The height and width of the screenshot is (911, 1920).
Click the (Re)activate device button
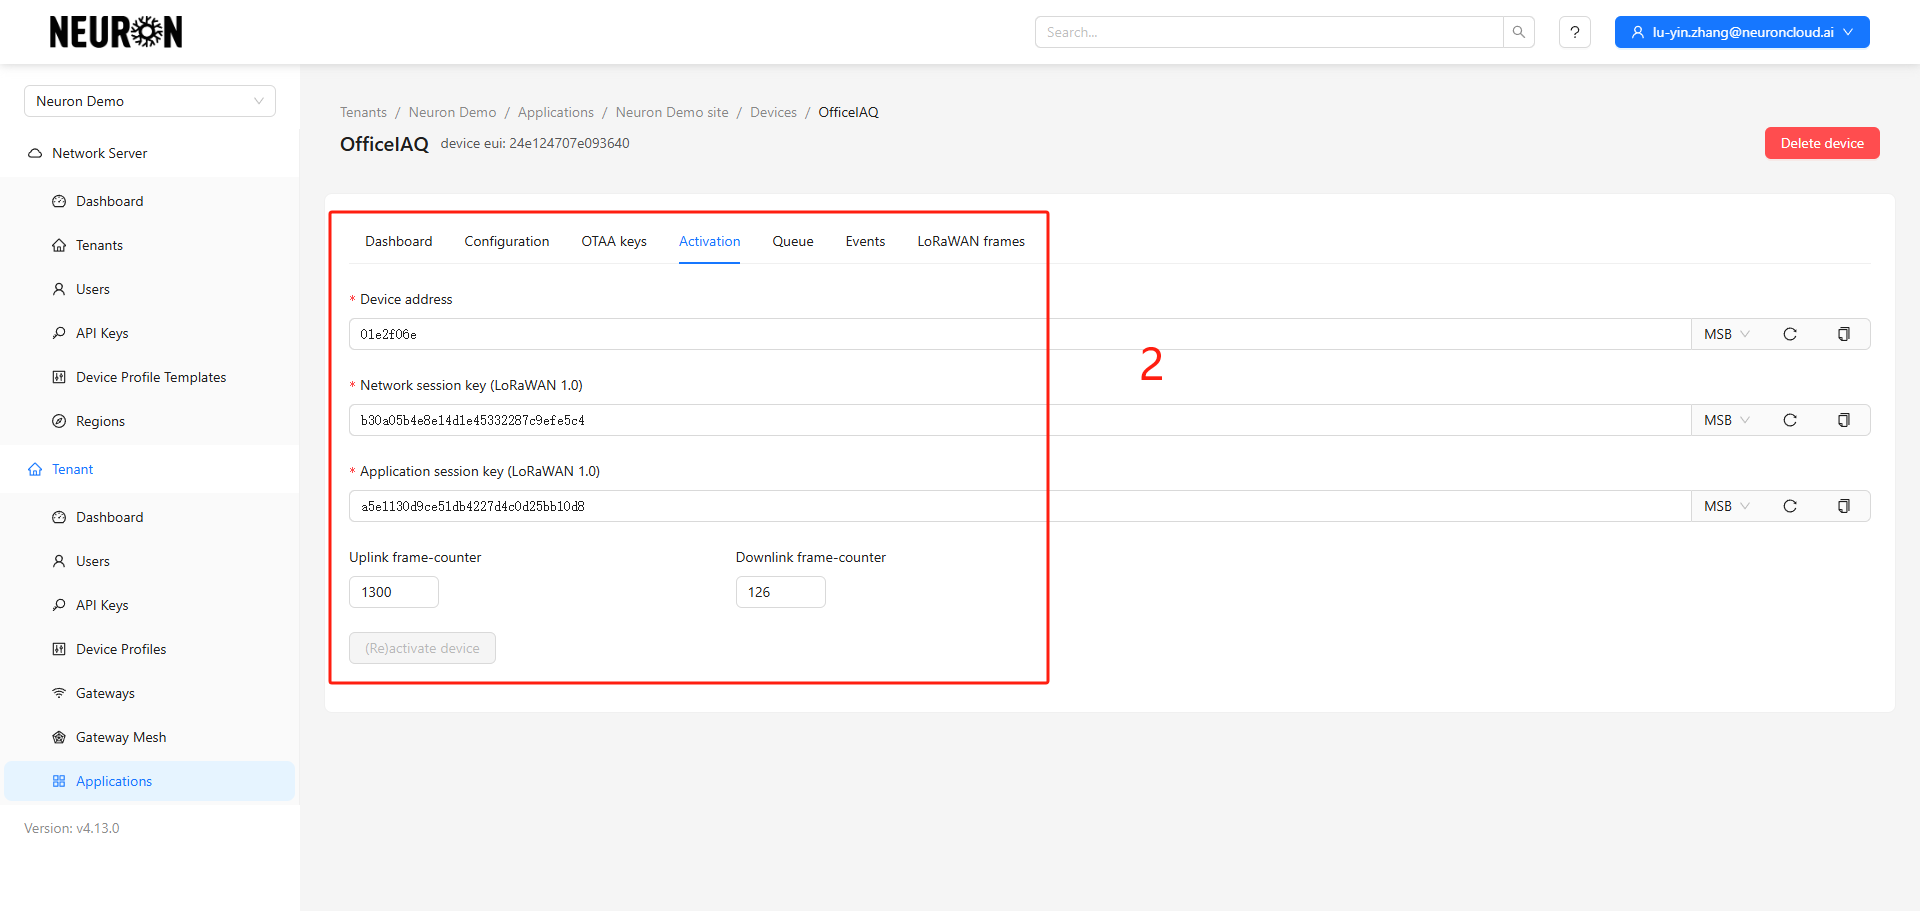tap(422, 648)
